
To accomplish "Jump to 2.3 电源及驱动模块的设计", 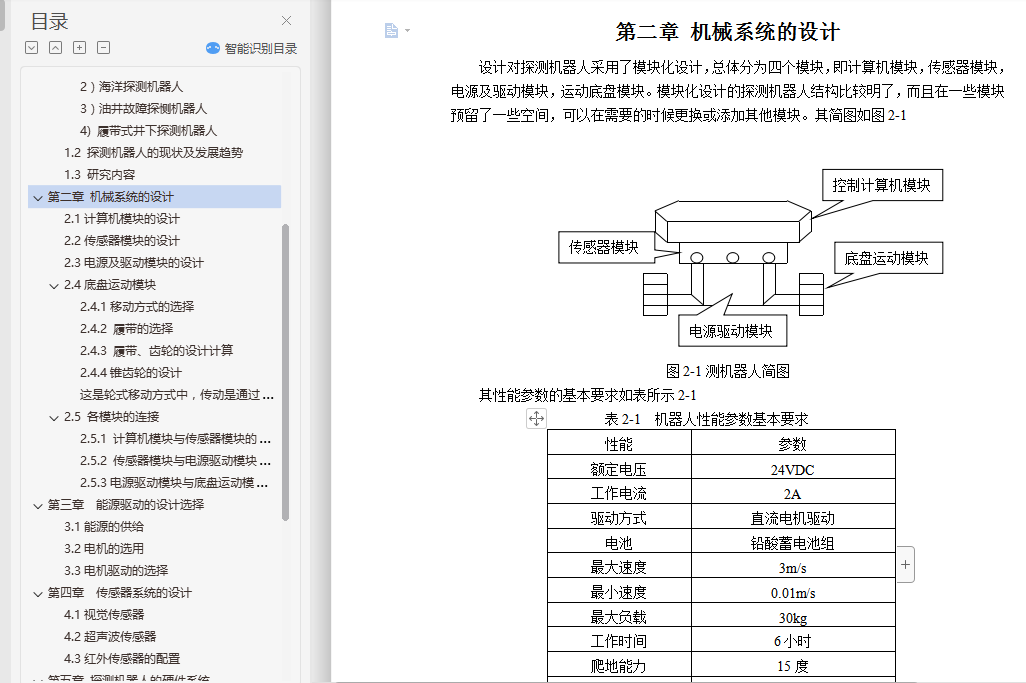I will tap(133, 262).
